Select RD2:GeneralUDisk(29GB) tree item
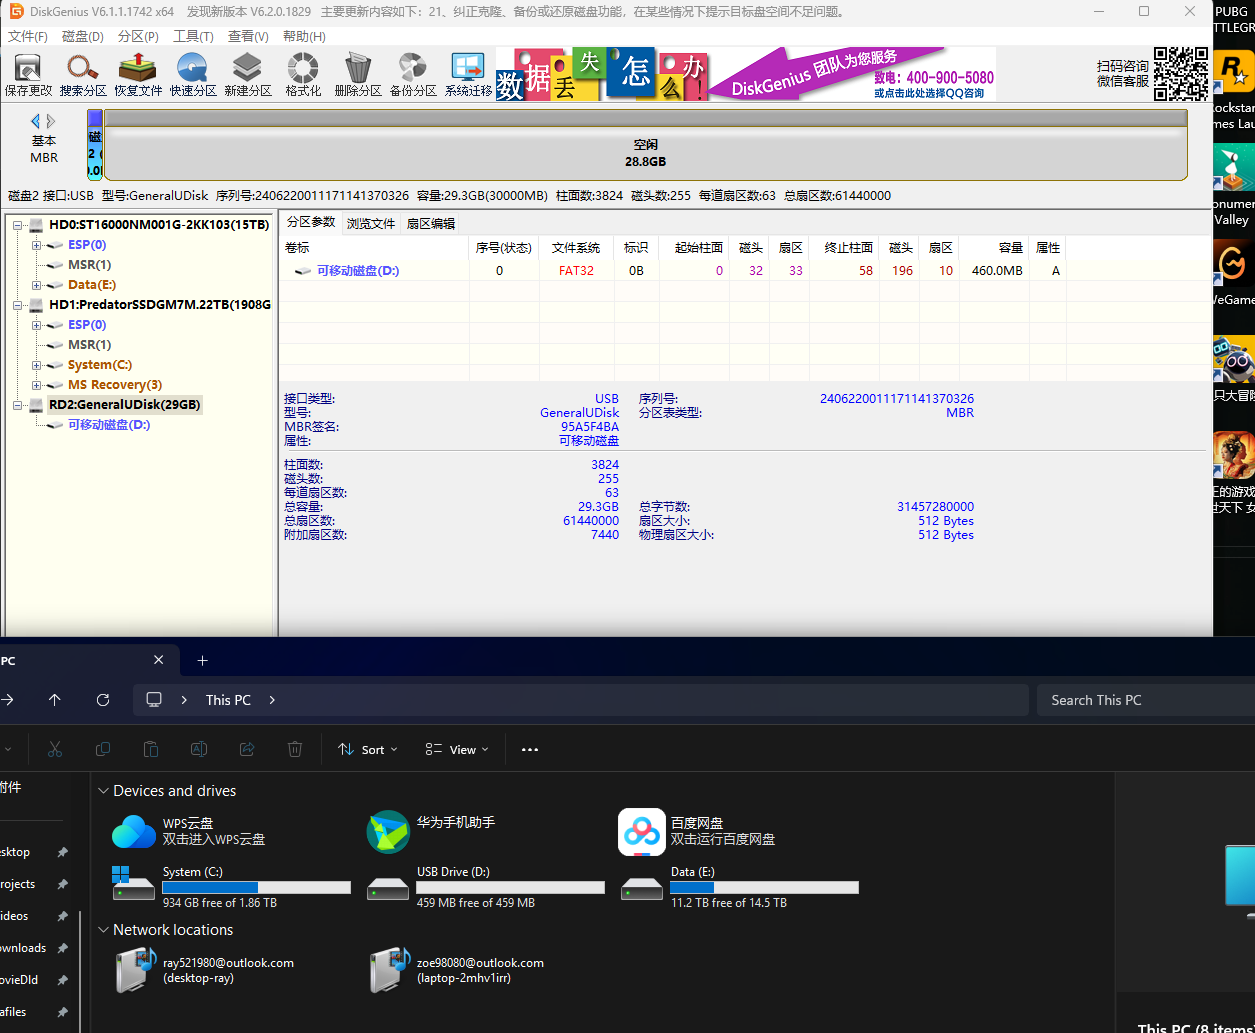The image size is (1255, 1033). [x=124, y=405]
